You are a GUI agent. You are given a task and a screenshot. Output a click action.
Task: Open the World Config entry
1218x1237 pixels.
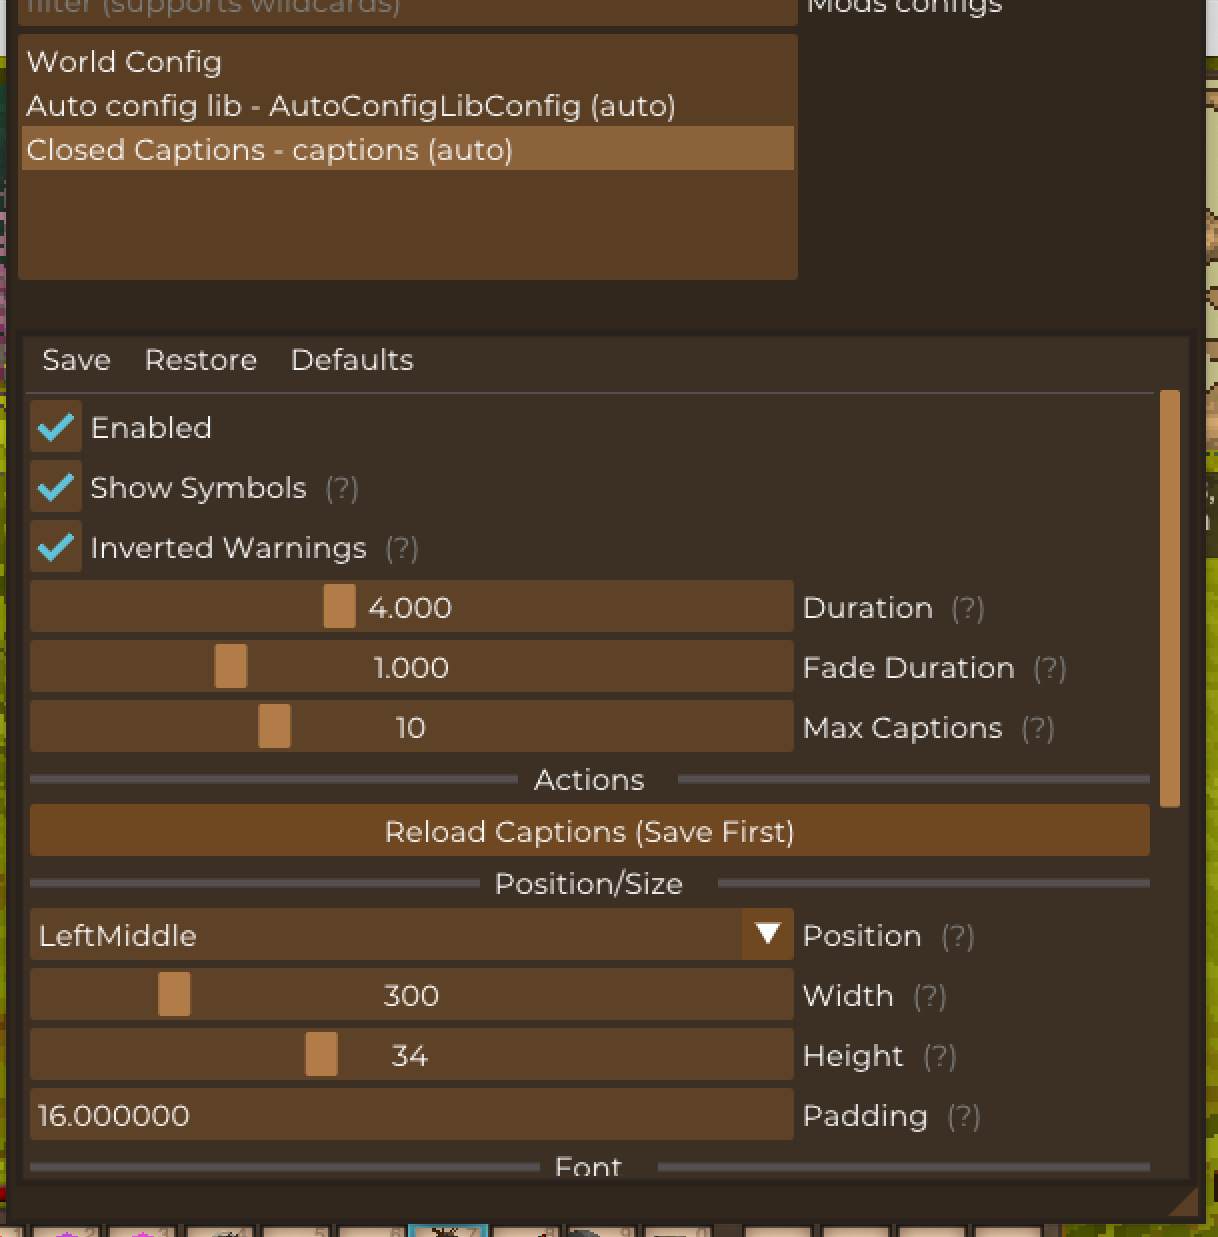pos(124,62)
